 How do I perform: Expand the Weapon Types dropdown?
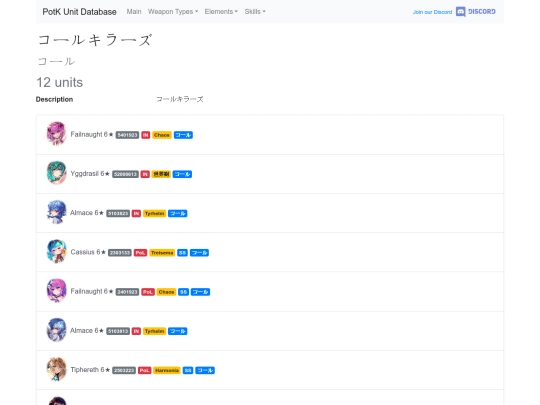(x=173, y=12)
